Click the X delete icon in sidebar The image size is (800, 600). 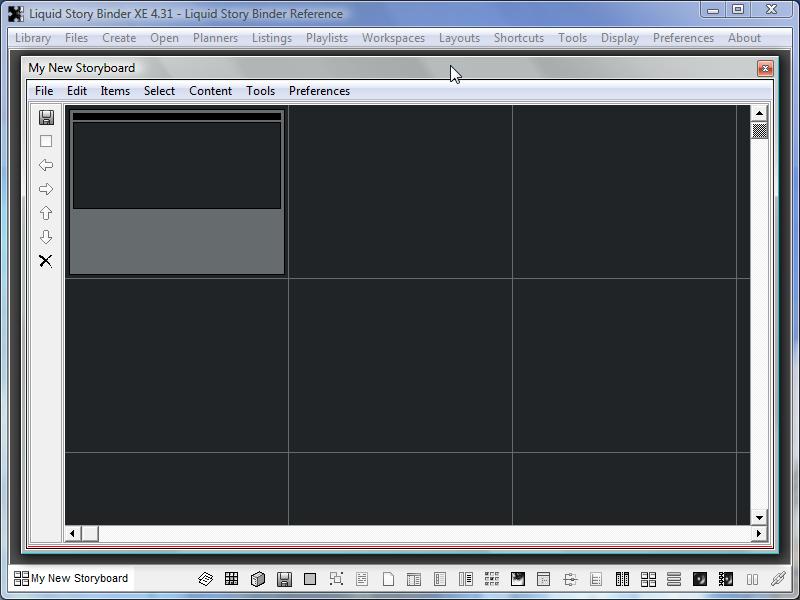coord(46,261)
